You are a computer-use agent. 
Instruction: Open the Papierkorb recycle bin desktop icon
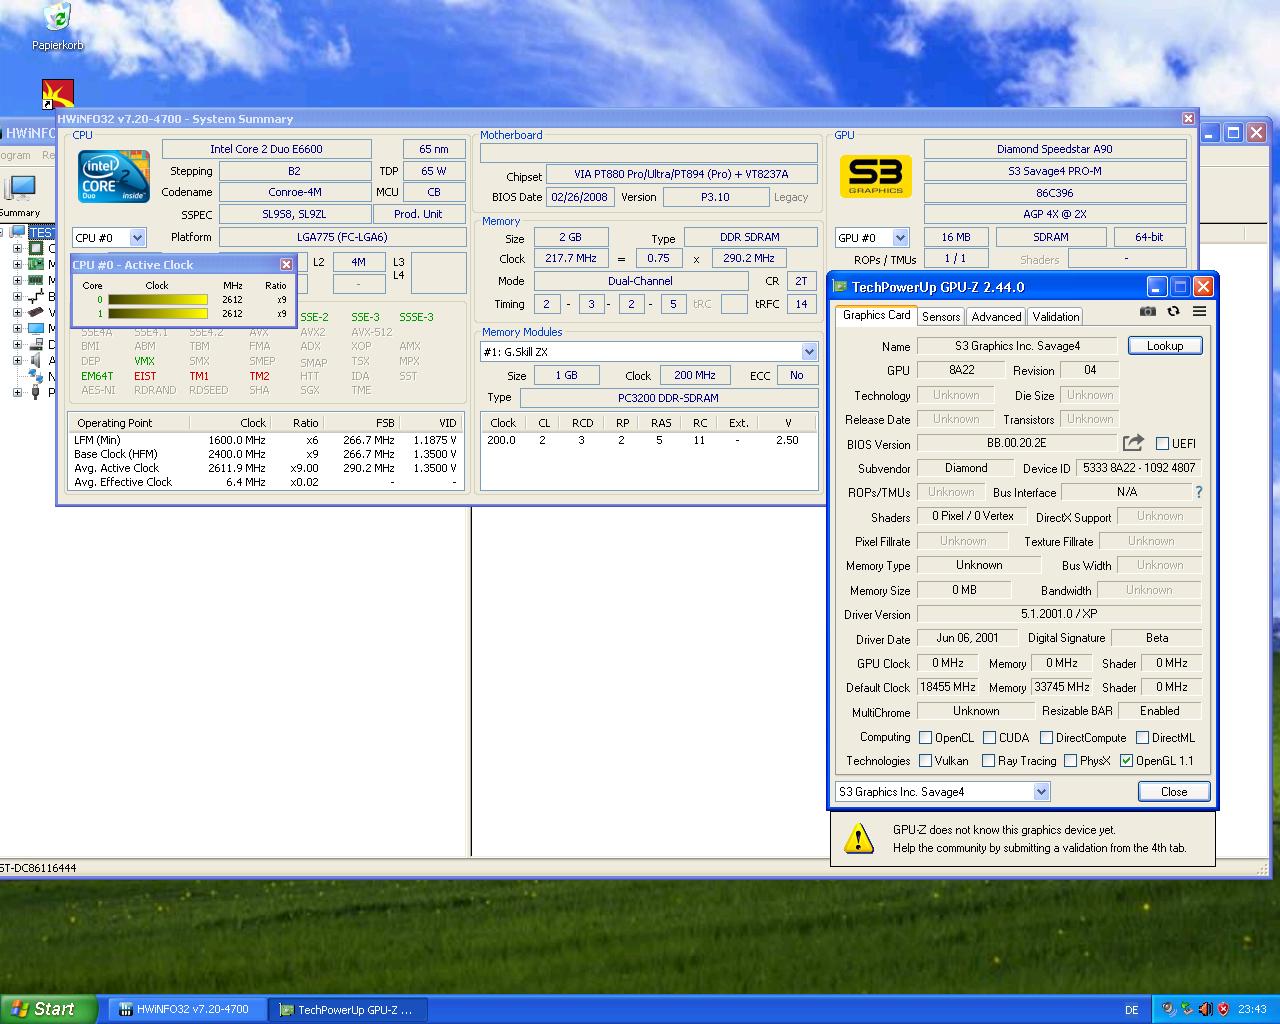click(x=57, y=18)
